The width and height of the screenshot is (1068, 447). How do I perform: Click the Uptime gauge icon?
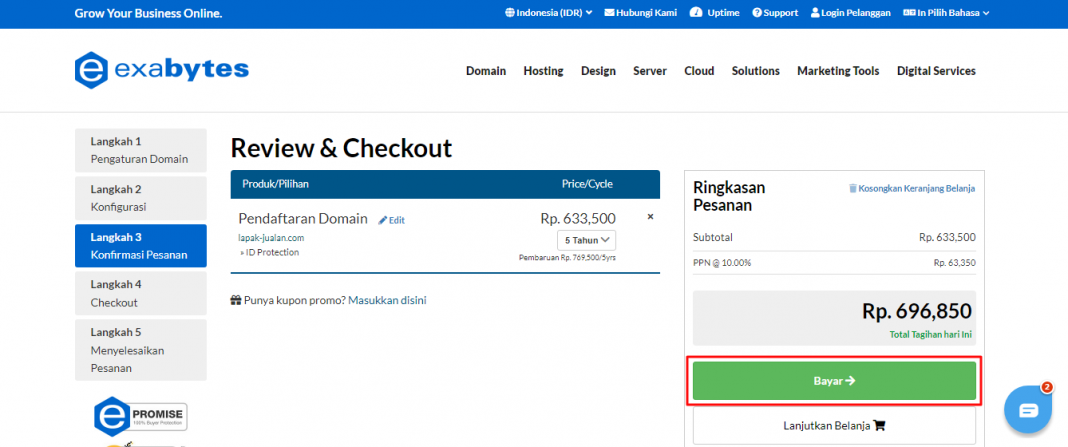click(x=695, y=12)
